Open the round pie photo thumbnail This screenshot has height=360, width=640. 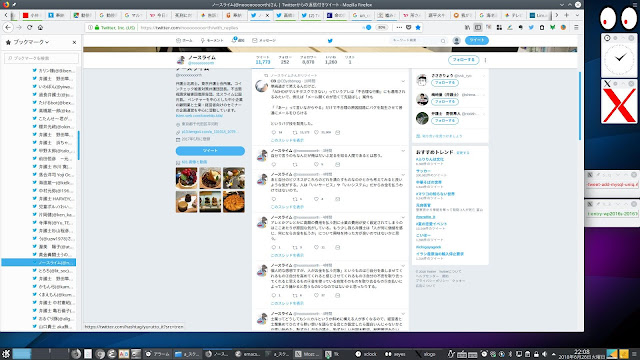coord(234,202)
